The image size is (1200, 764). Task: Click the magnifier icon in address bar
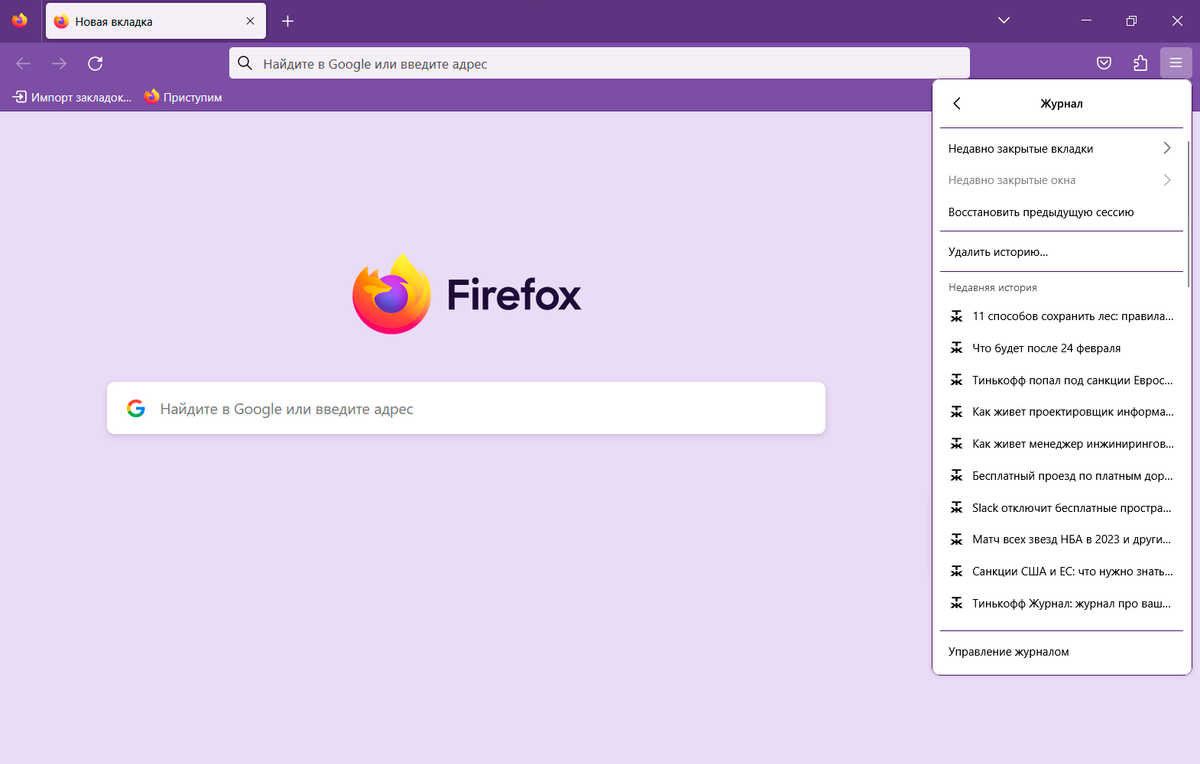point(245,63)
